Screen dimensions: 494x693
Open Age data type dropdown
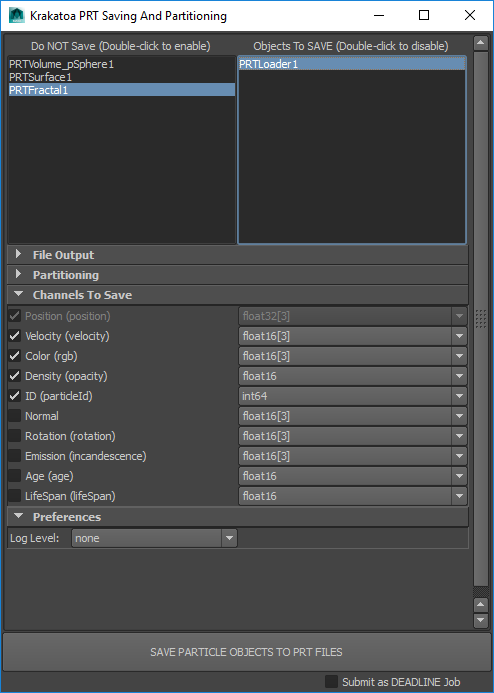coord(353,476)
